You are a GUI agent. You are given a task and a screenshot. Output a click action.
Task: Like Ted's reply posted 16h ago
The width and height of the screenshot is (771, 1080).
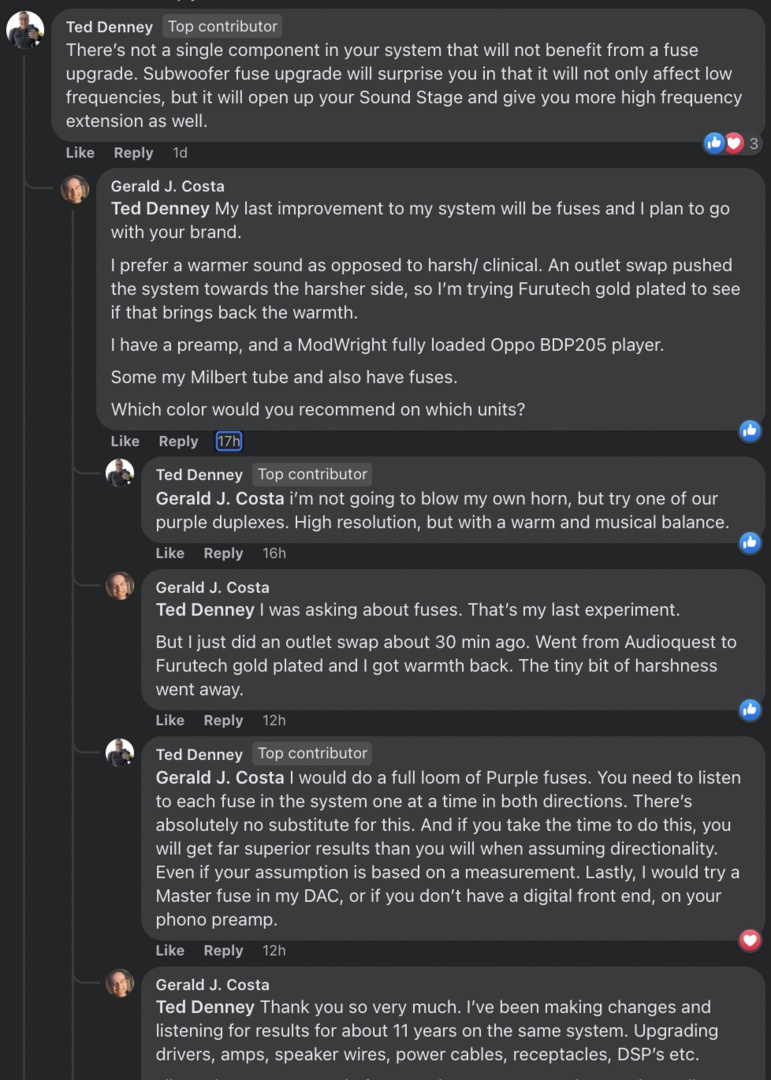(170, 553)
